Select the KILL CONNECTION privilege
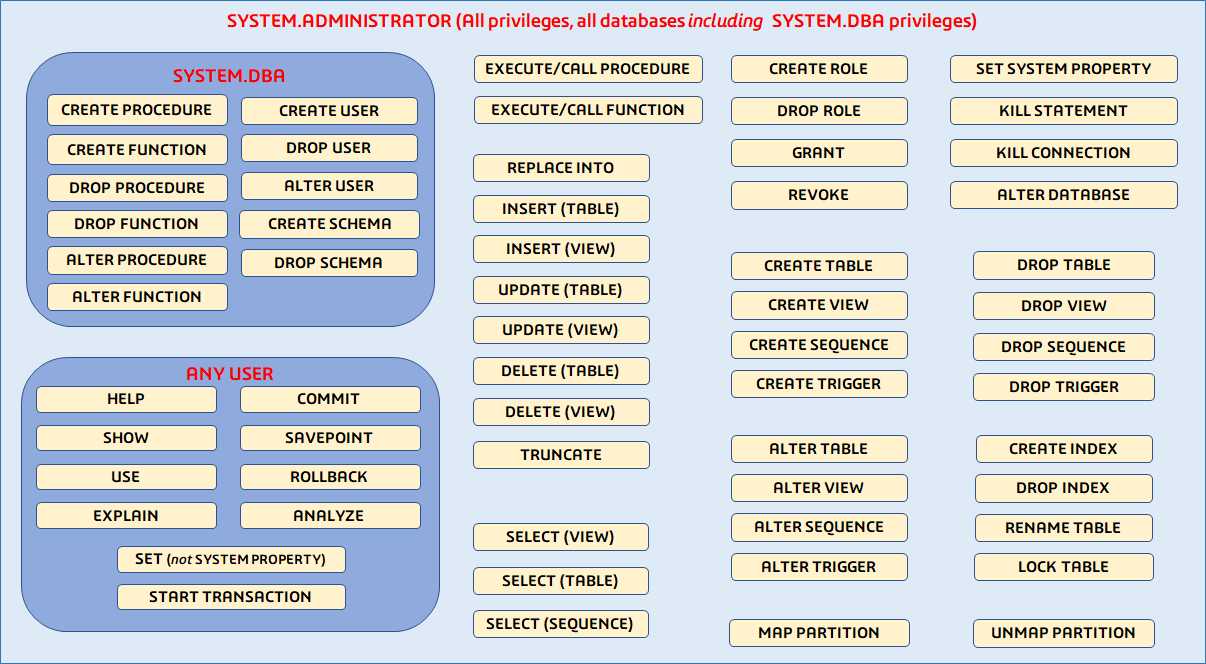Viewport: 1206px width, 664px height. pos(1063,153)
